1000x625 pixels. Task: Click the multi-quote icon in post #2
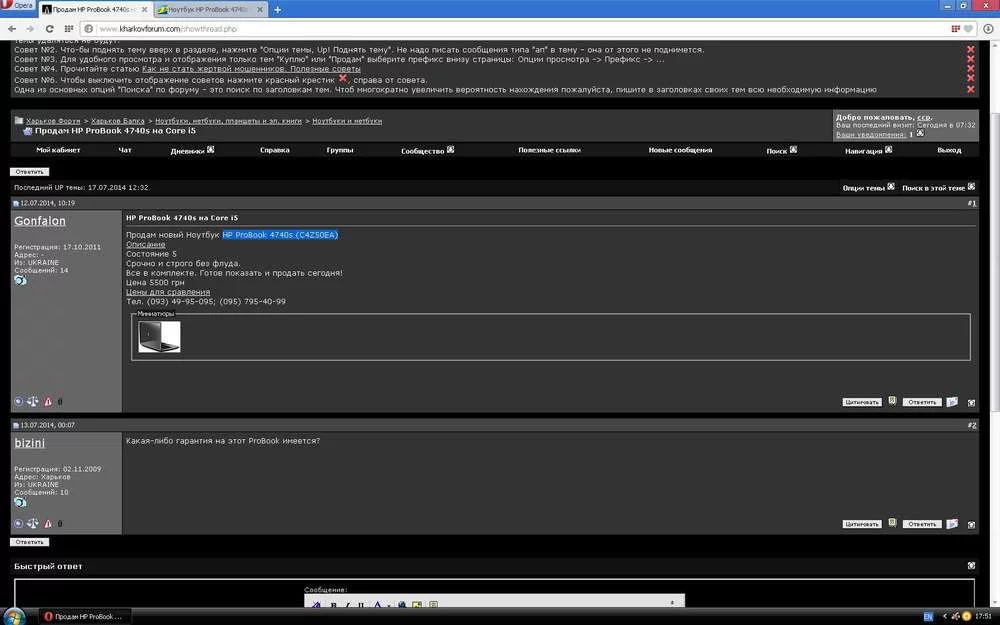click(x=892, y=523)
